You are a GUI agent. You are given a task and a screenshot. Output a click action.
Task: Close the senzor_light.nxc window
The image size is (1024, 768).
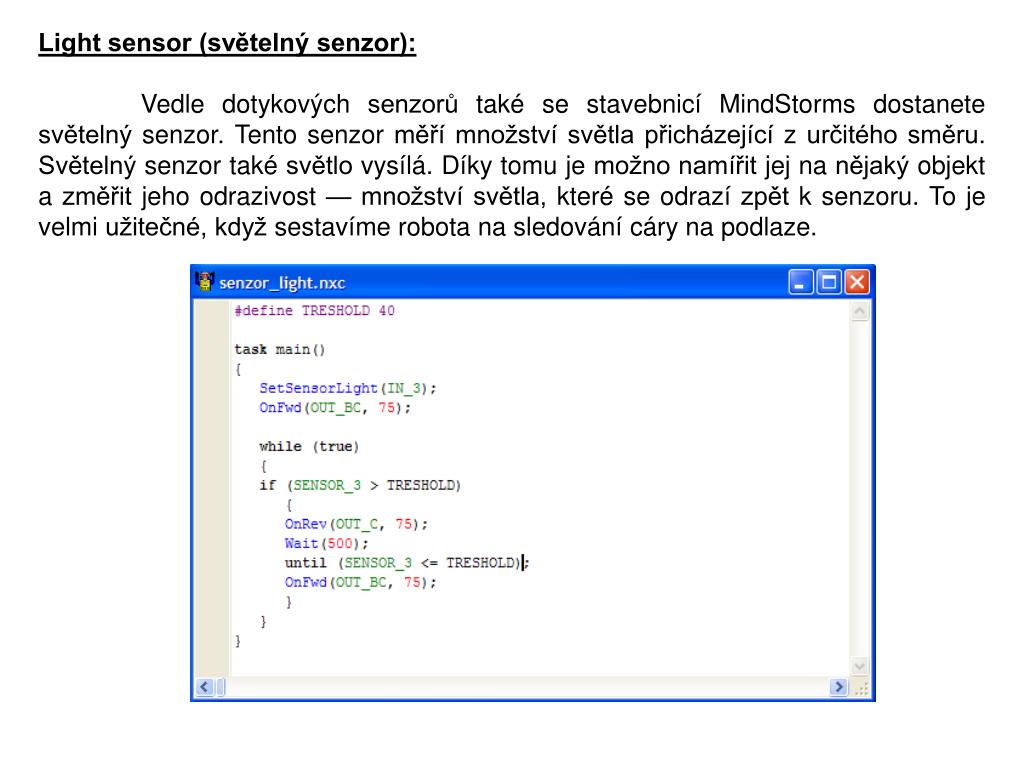point(857,282)
